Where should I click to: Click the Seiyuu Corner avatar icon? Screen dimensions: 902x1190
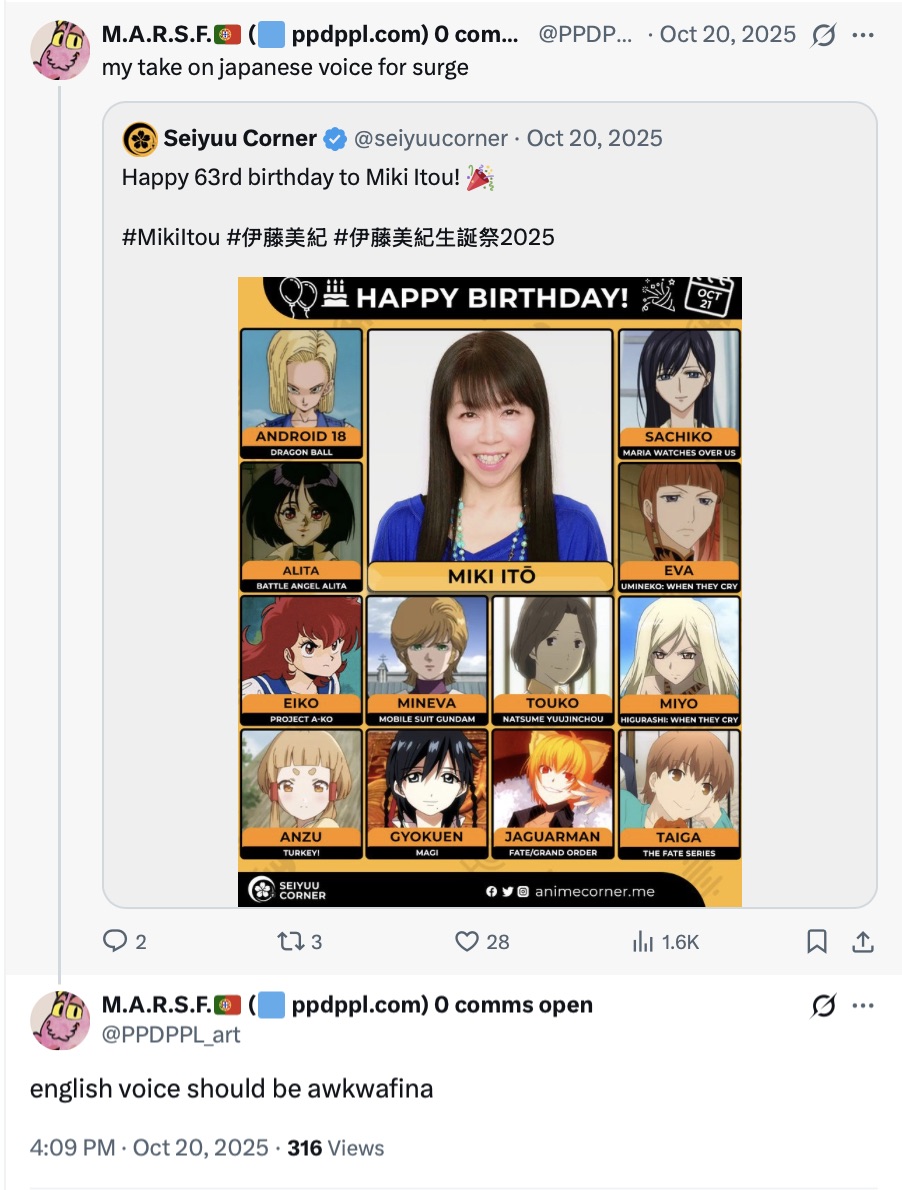(140, 139)
